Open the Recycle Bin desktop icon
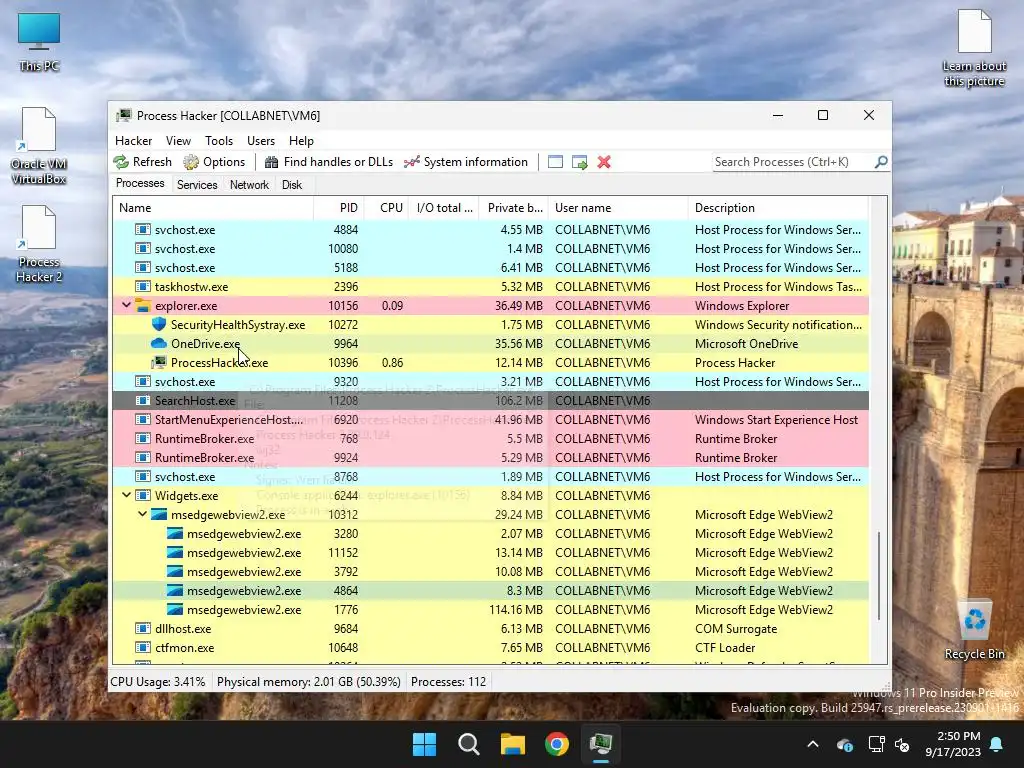This screenshot has height=768, width=1024. [x=974, y=630]
